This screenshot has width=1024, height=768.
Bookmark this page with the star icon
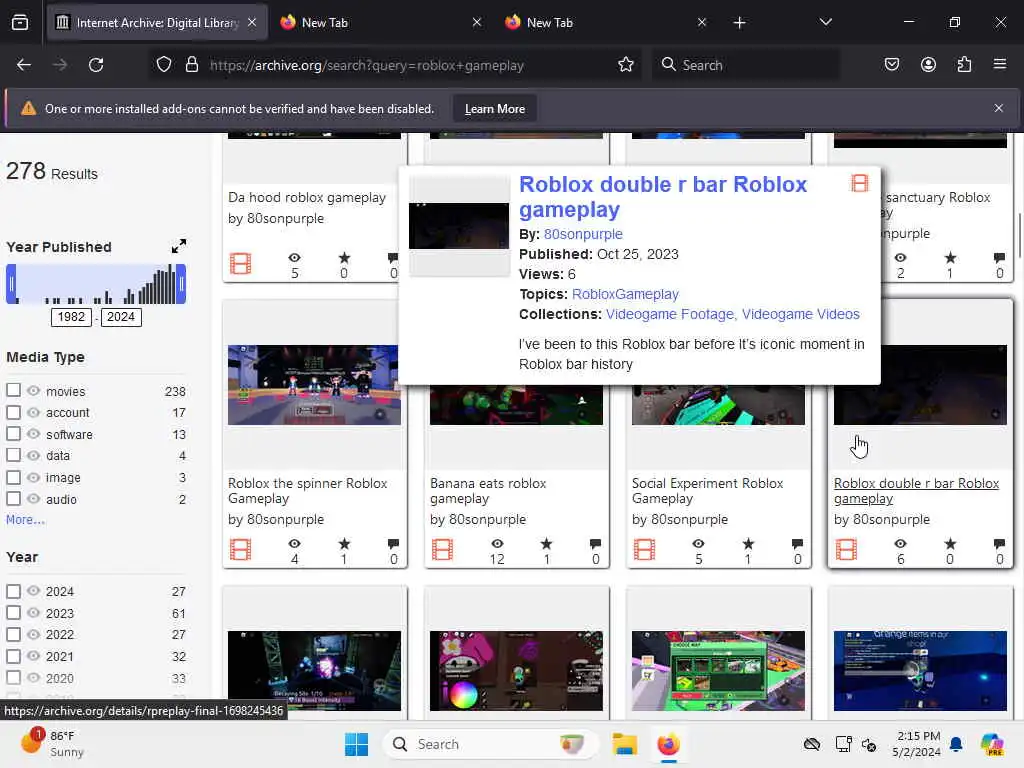pyautogui.click(x=626, y=65)
